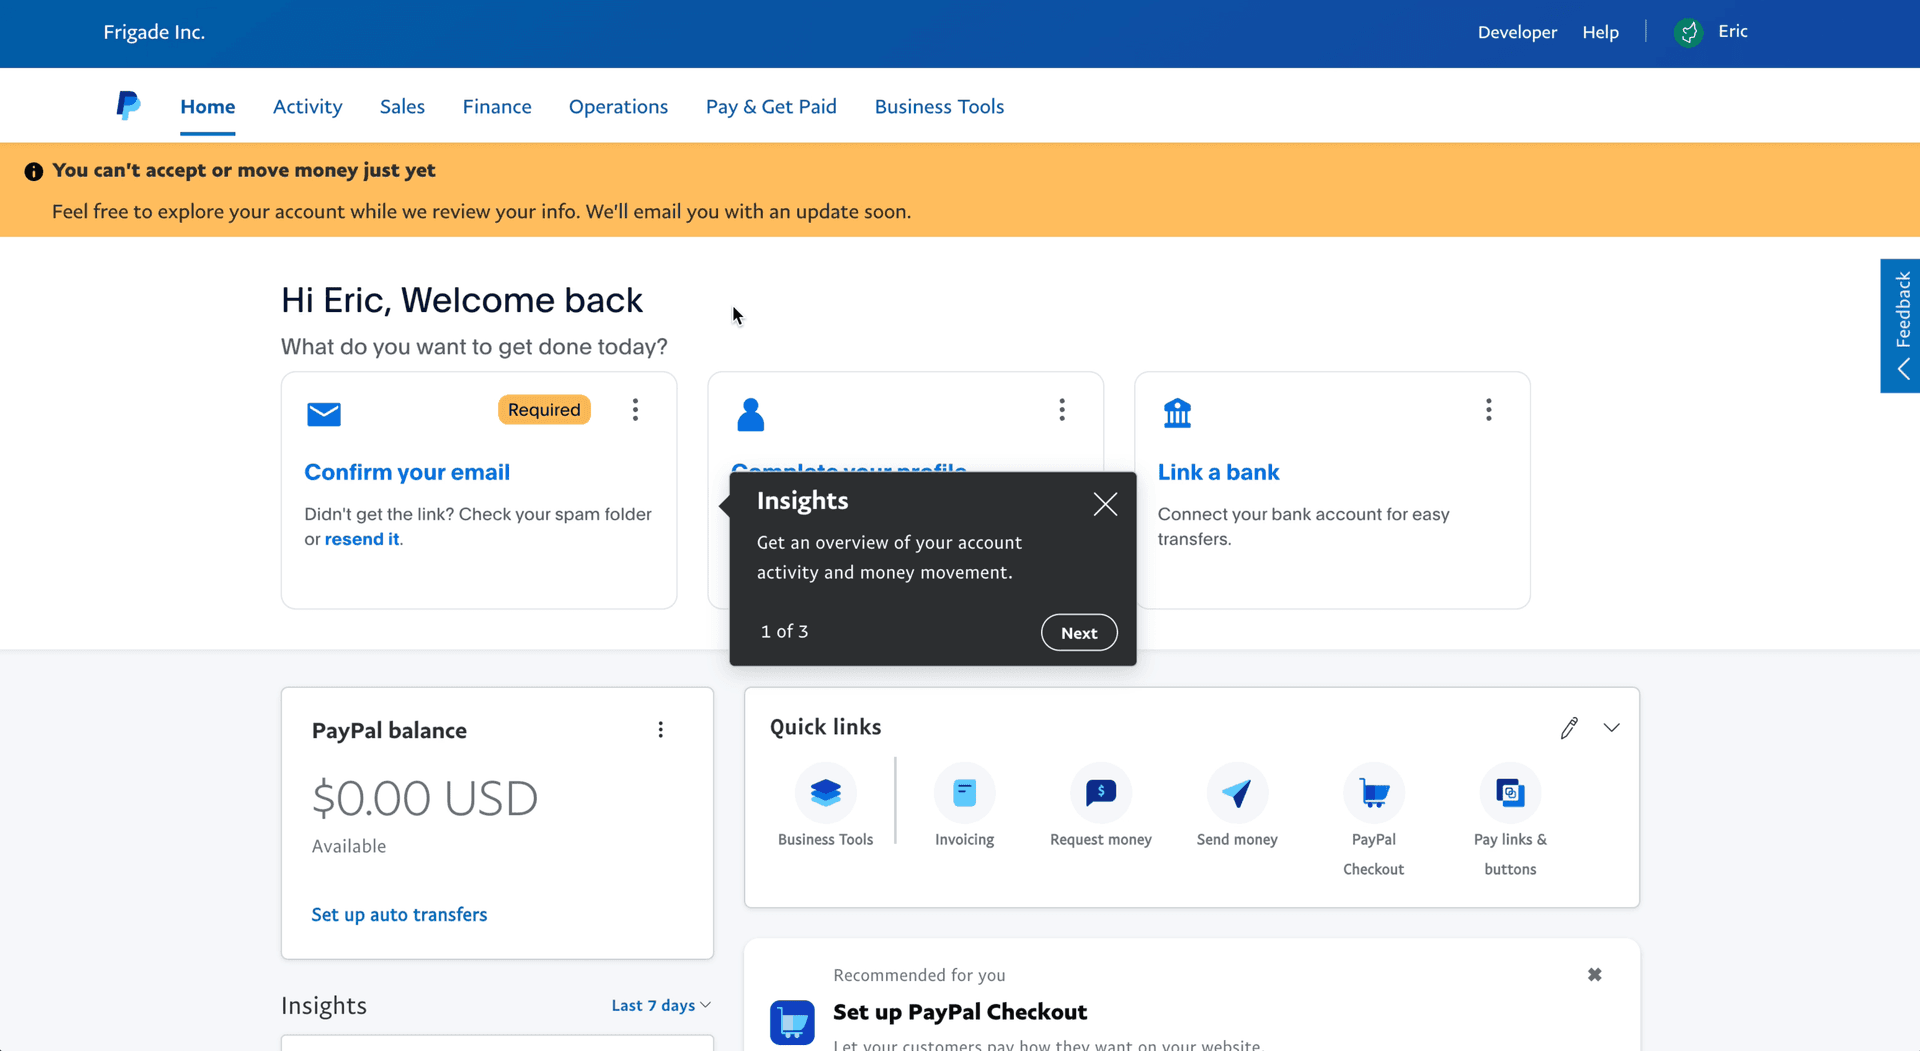Viewport: 1920px width, 1051px height.
Task: Expand the Feedback side tab
Action: tap(1901, 326)
